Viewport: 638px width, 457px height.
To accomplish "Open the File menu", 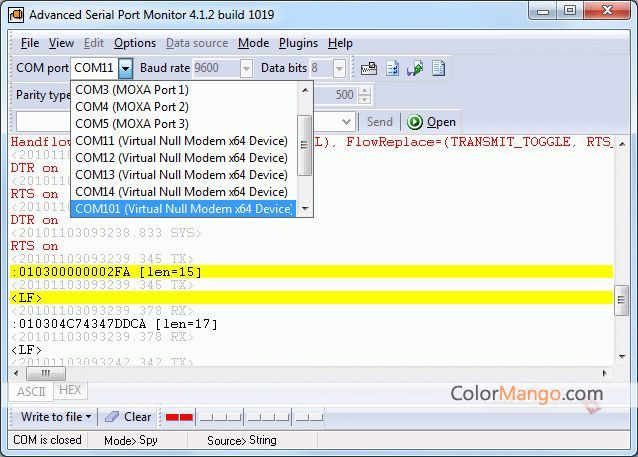I will pyautogui.click(x=30, y=43).
